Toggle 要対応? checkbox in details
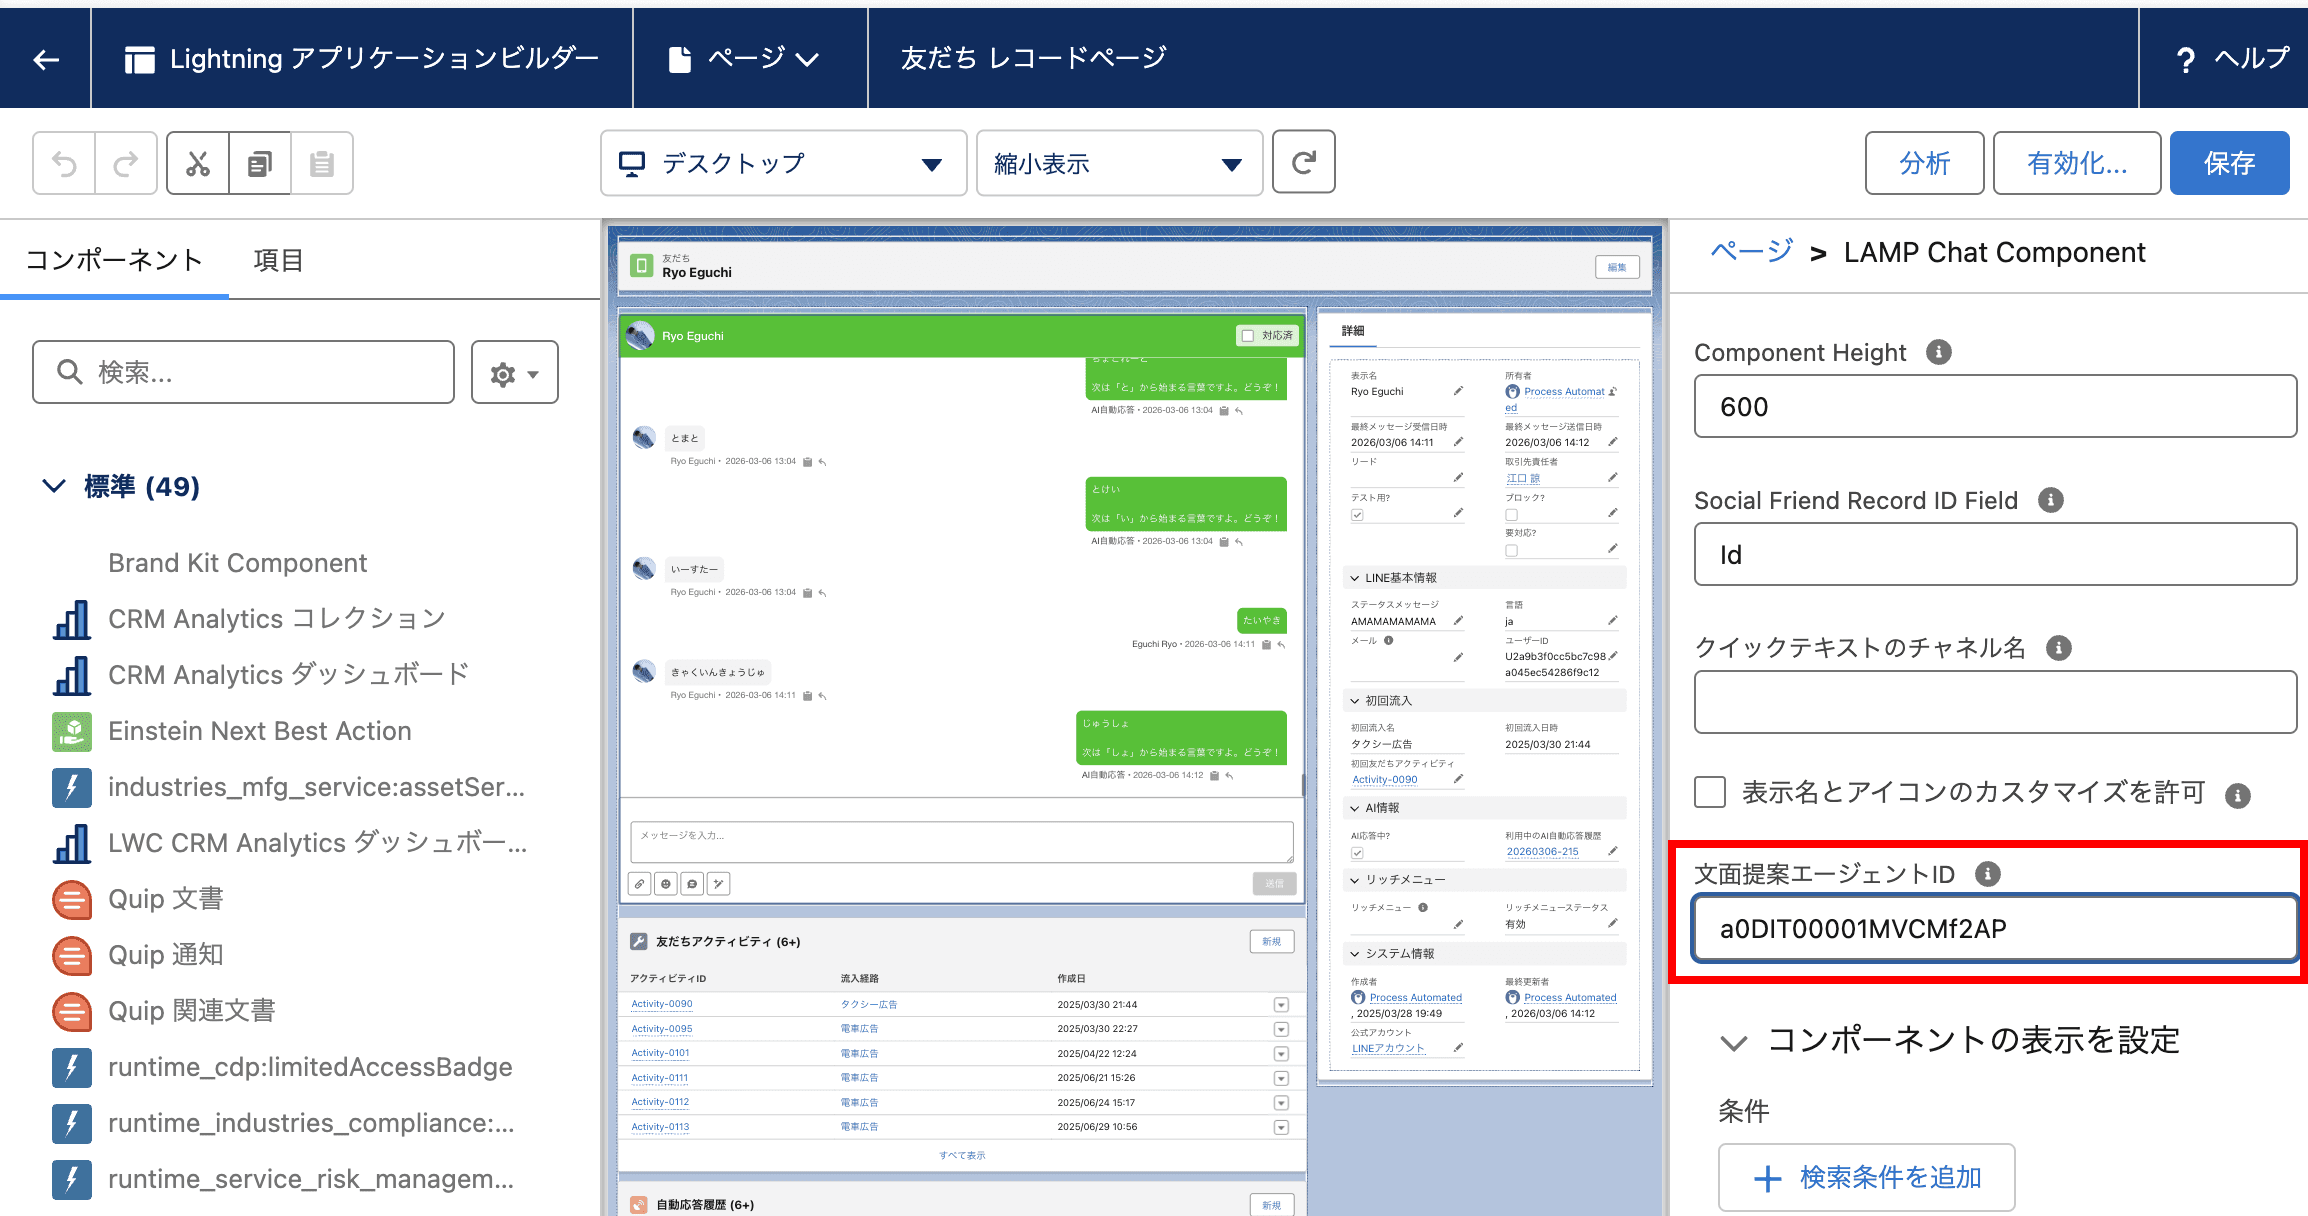Screen dimensions: 2308x1216 [x=1511, y=551]
